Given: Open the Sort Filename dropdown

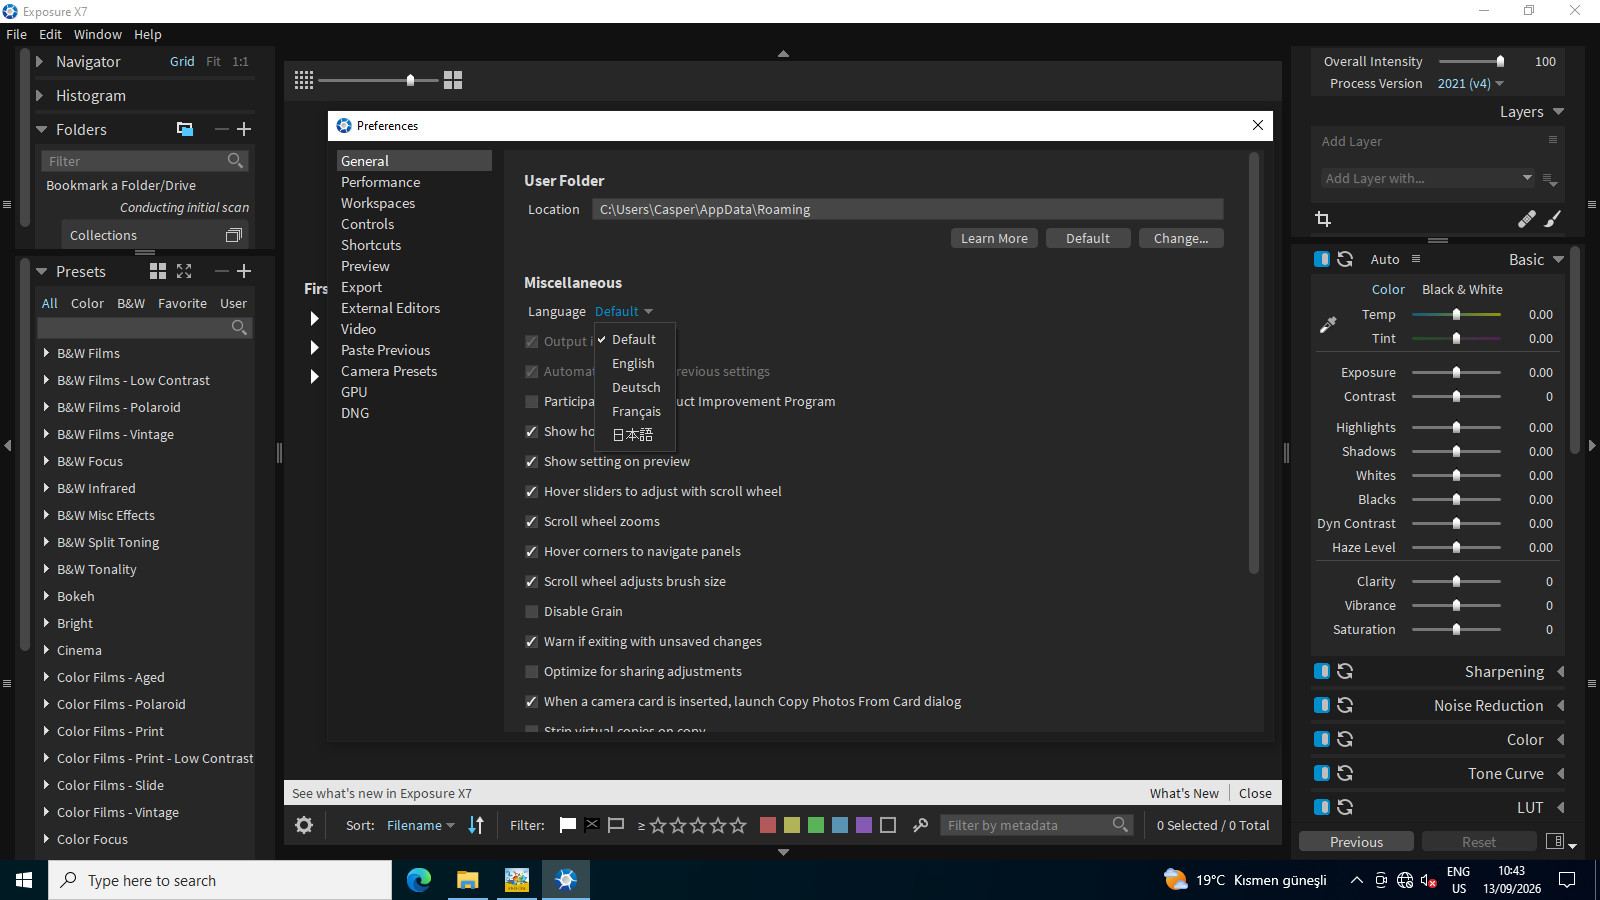Looking at the screenshot, I should (x=420, y=825).
